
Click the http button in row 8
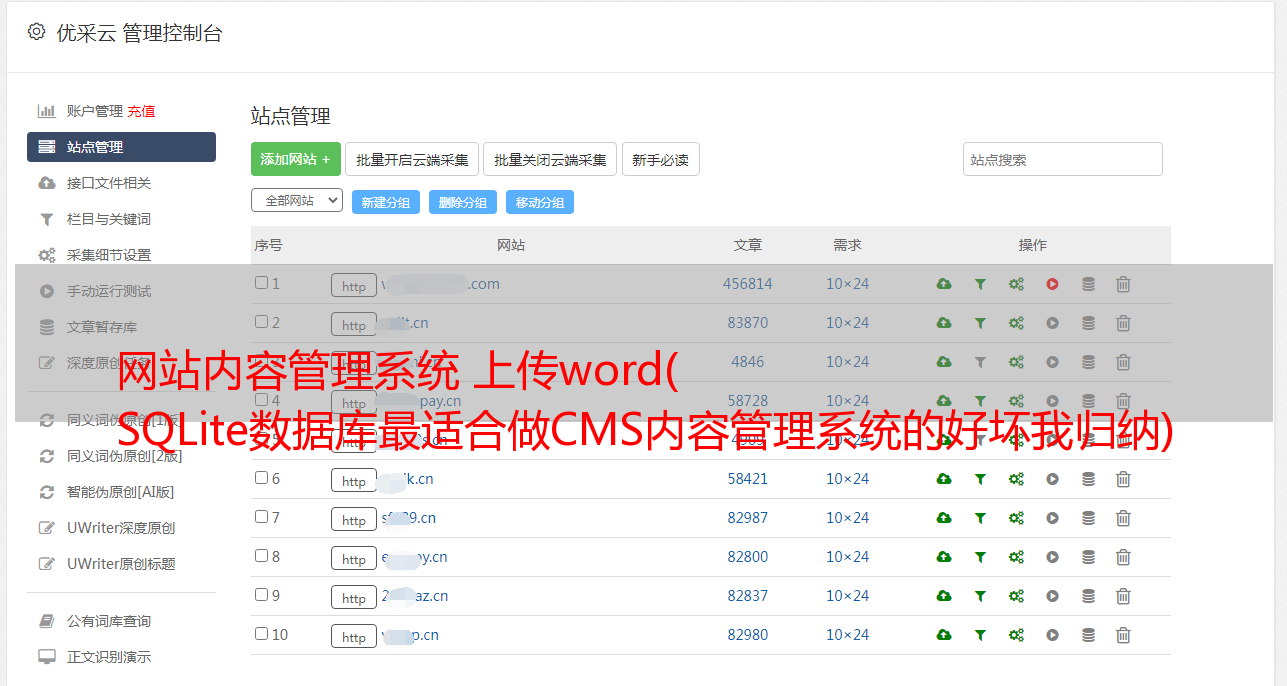tap(354, 558)
